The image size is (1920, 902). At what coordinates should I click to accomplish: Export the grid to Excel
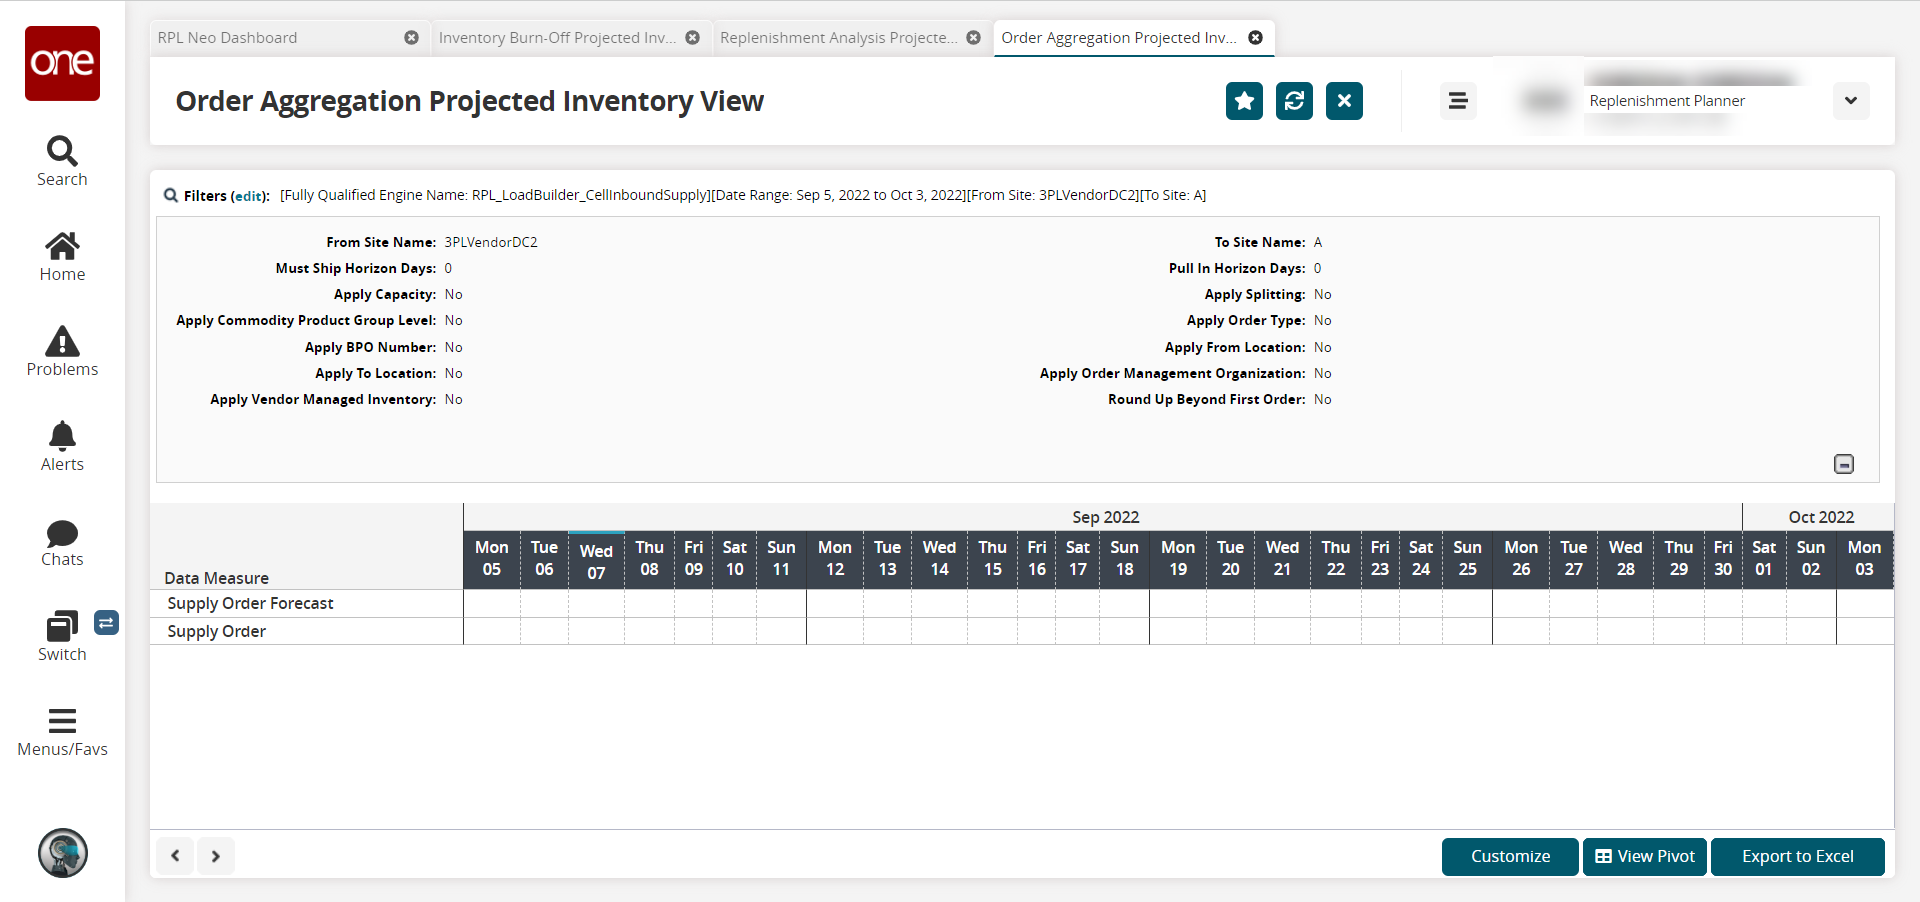click(1798, 857)
